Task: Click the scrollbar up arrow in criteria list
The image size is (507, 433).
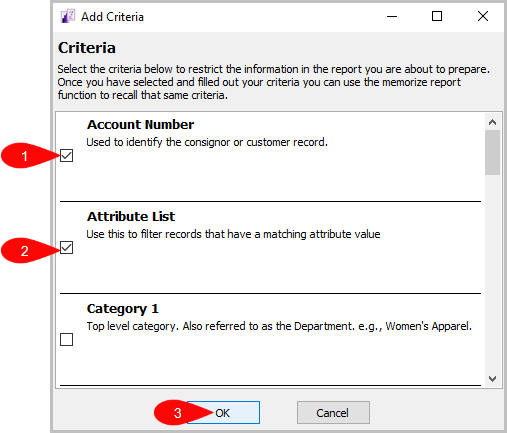Action: pos(492,122)
